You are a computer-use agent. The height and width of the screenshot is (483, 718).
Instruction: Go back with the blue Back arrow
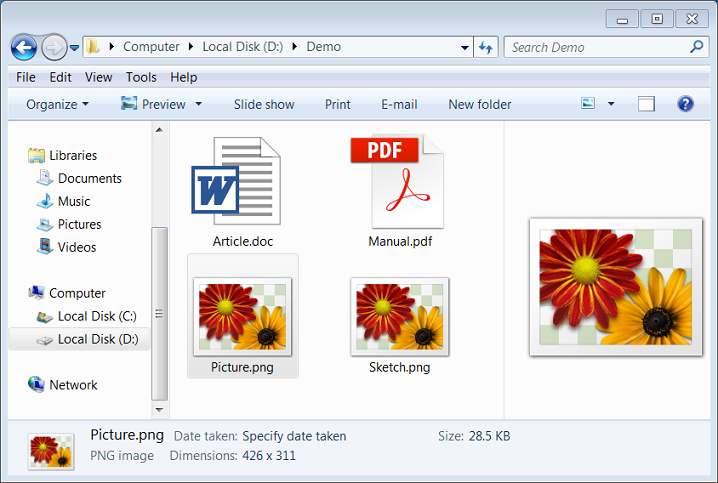(24, 47)
